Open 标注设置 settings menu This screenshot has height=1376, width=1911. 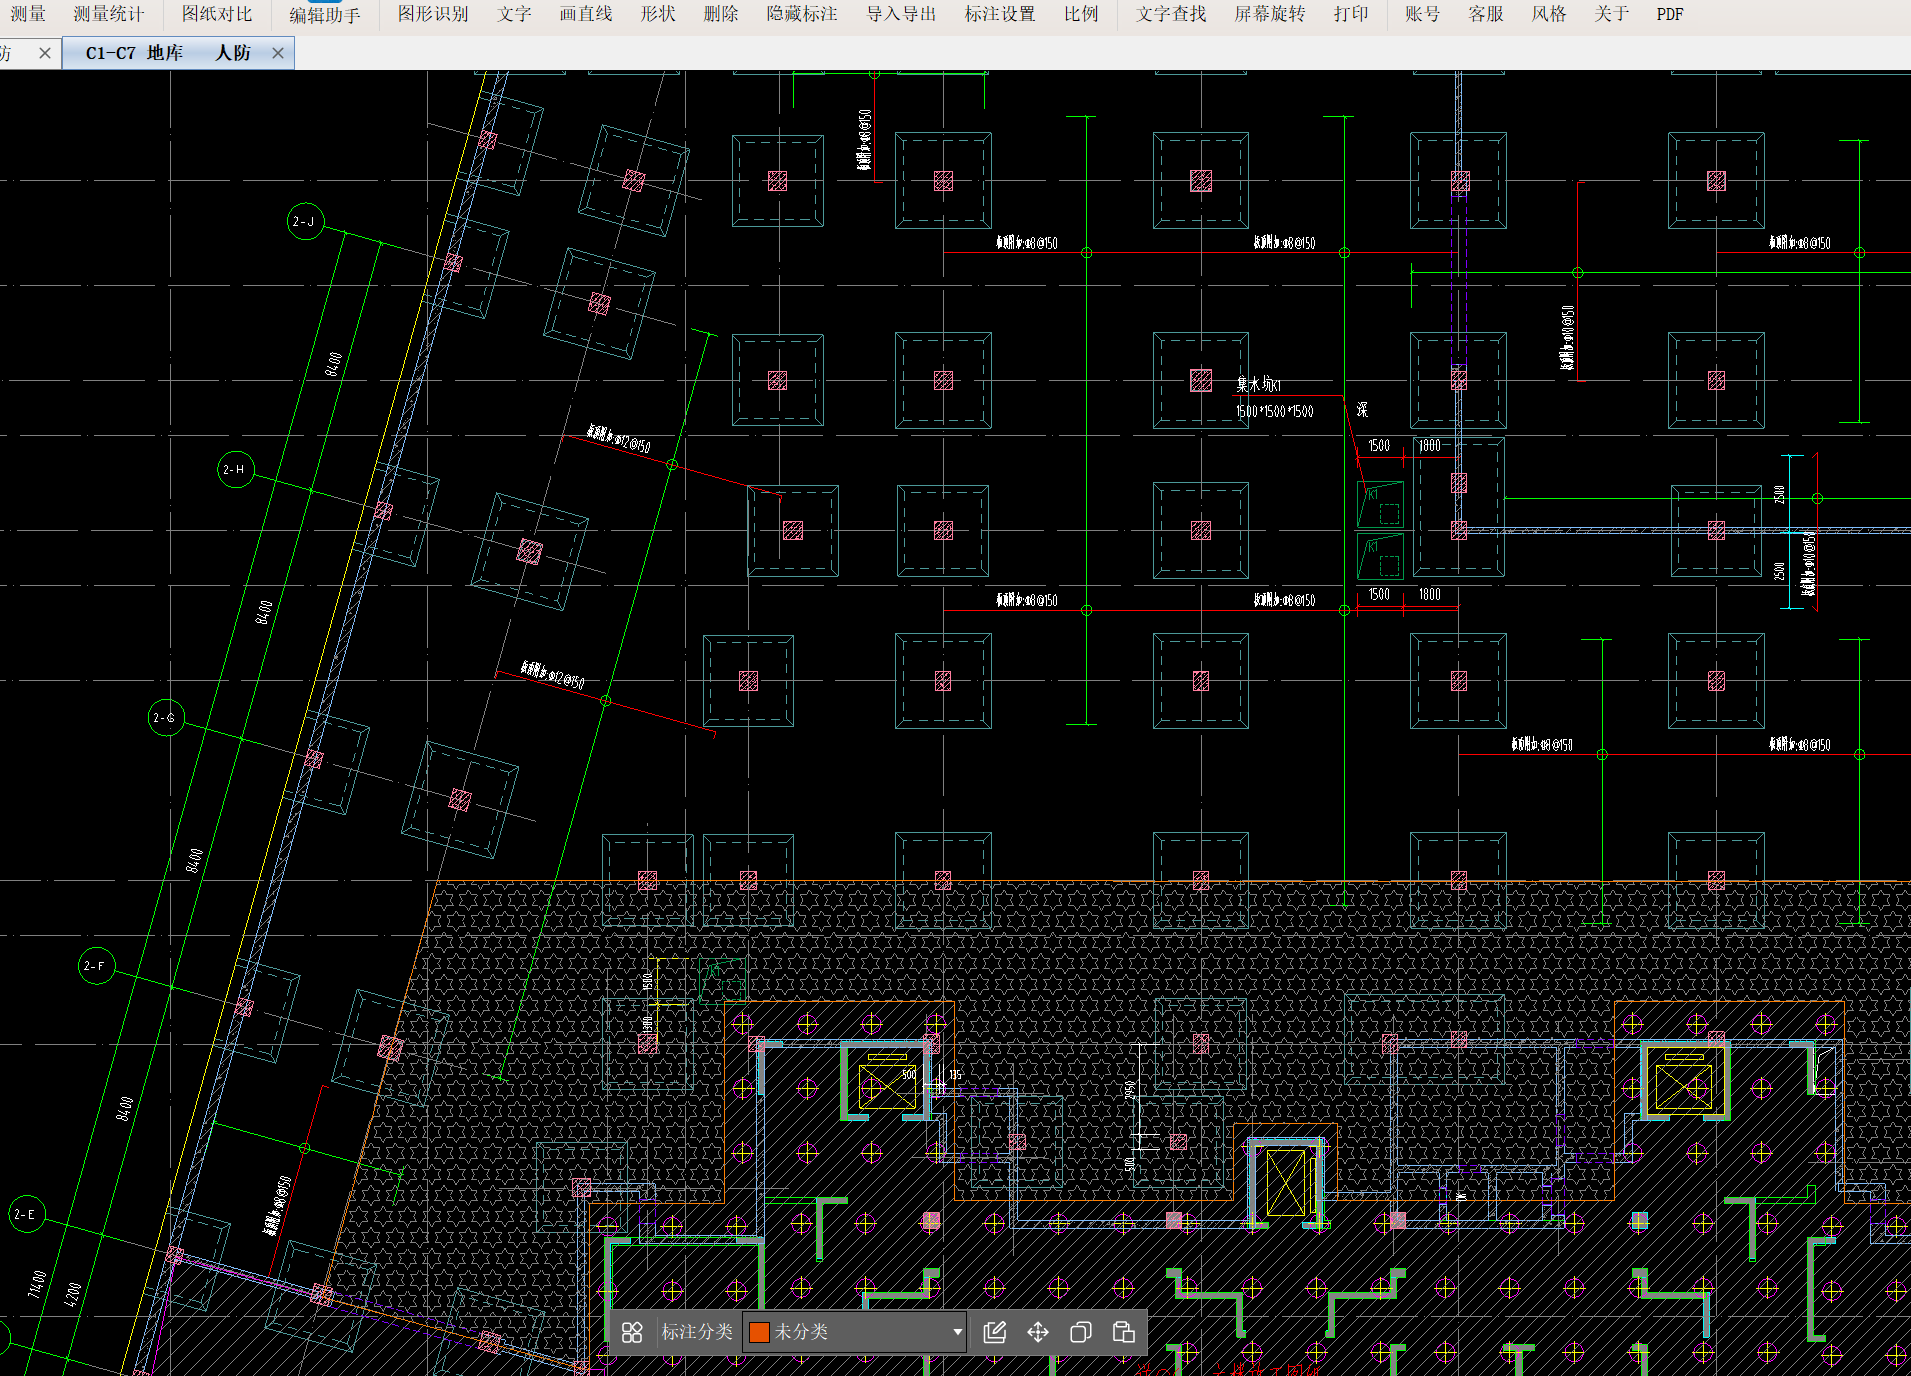coord(1000,14)
